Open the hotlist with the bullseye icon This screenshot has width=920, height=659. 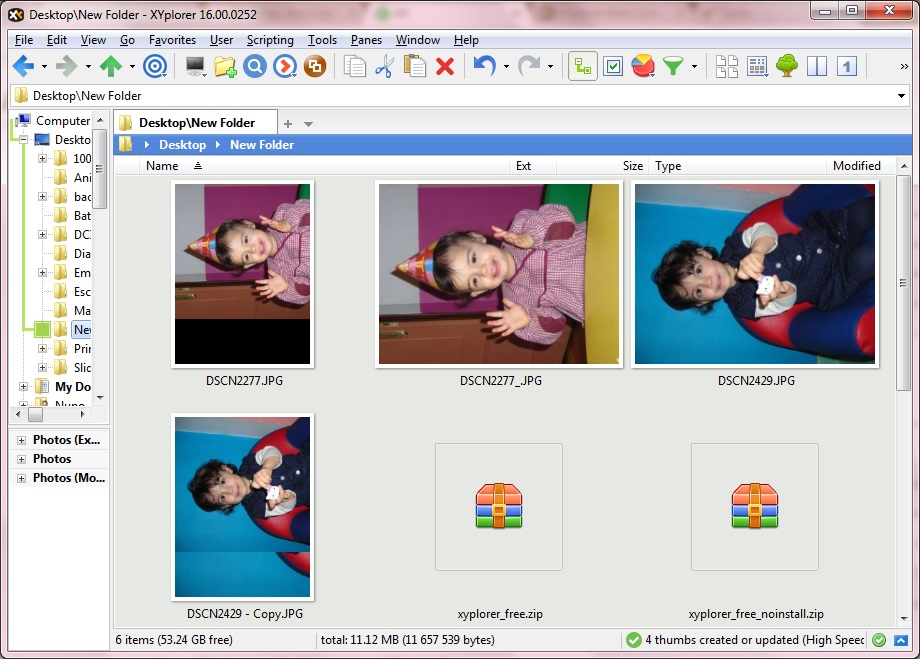coord(155,66)
